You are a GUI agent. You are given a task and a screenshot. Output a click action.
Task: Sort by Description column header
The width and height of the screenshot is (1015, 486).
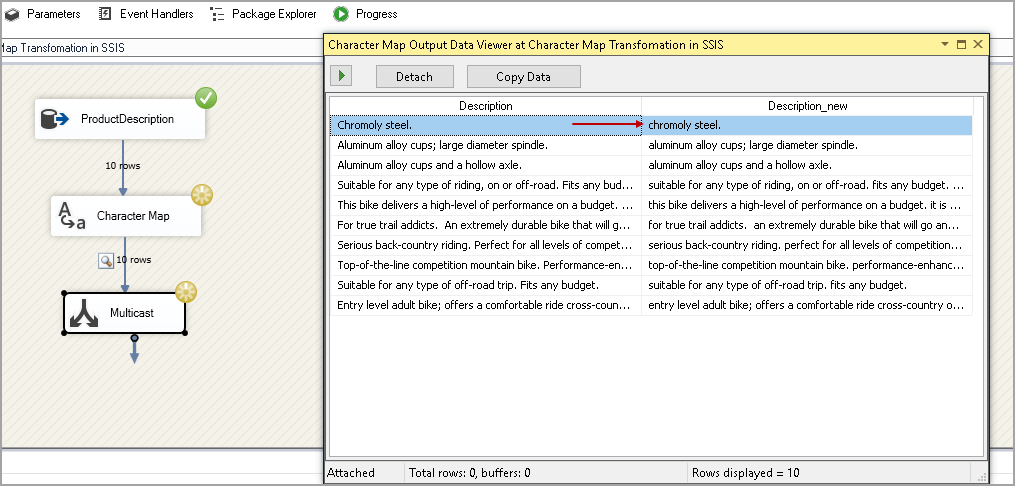point(486,106)
